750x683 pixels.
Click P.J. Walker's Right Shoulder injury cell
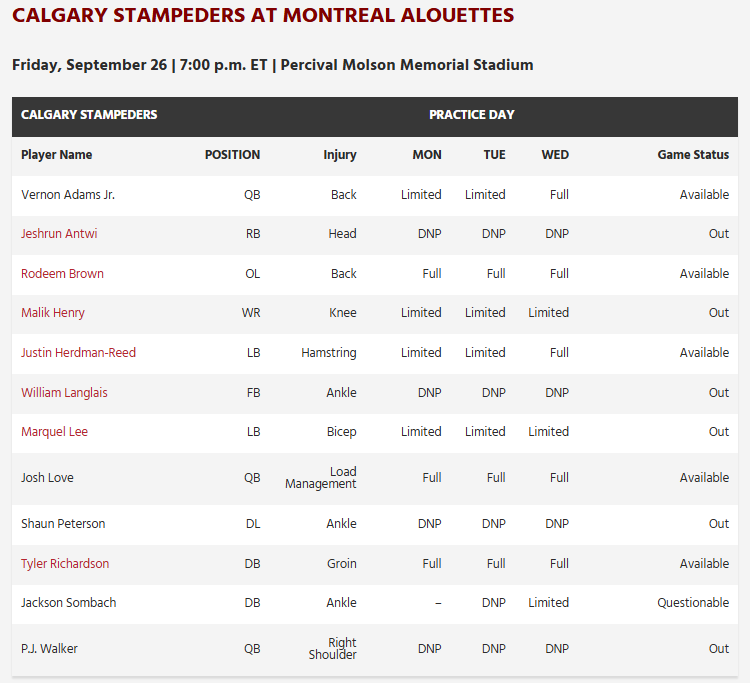(333, 649)
